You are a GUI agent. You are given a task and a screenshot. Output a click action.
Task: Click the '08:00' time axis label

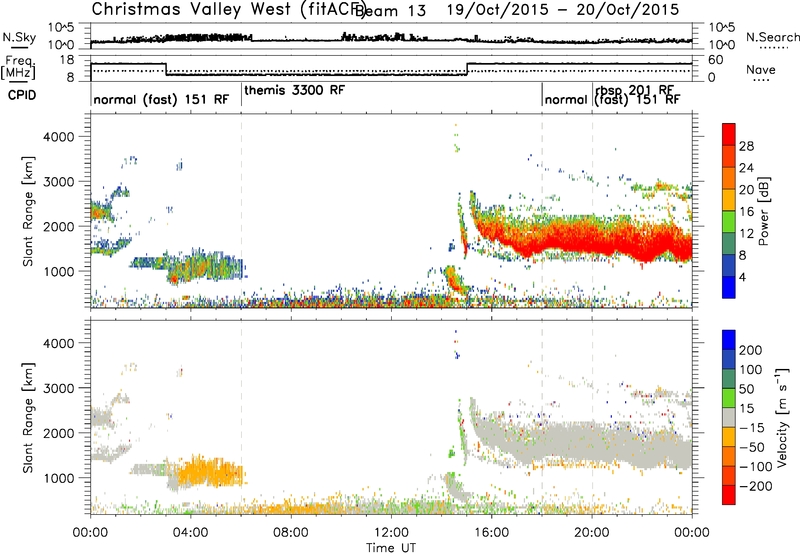[x=291, y=533]
